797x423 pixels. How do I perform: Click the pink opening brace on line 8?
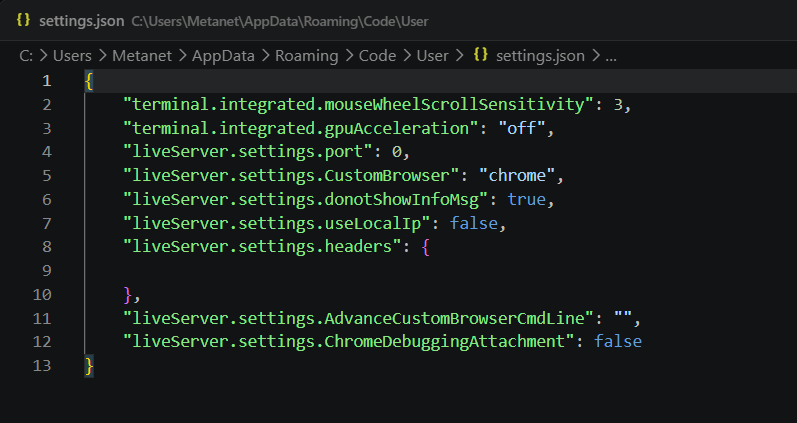click(425, 247)
